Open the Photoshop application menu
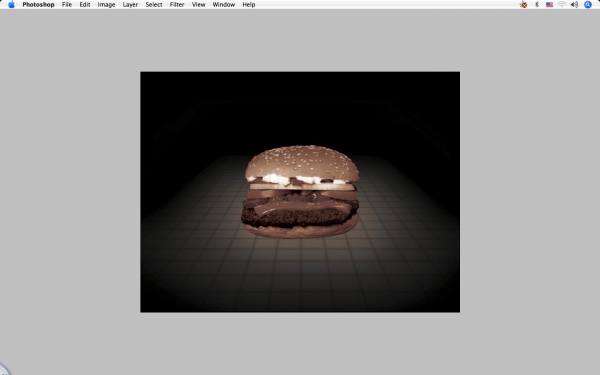This screenshot has width=600, height=375. click(38, 5)
